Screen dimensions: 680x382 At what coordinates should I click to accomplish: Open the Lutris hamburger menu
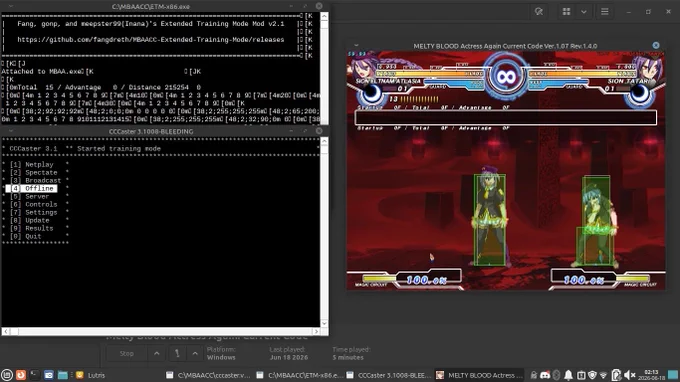605,12
